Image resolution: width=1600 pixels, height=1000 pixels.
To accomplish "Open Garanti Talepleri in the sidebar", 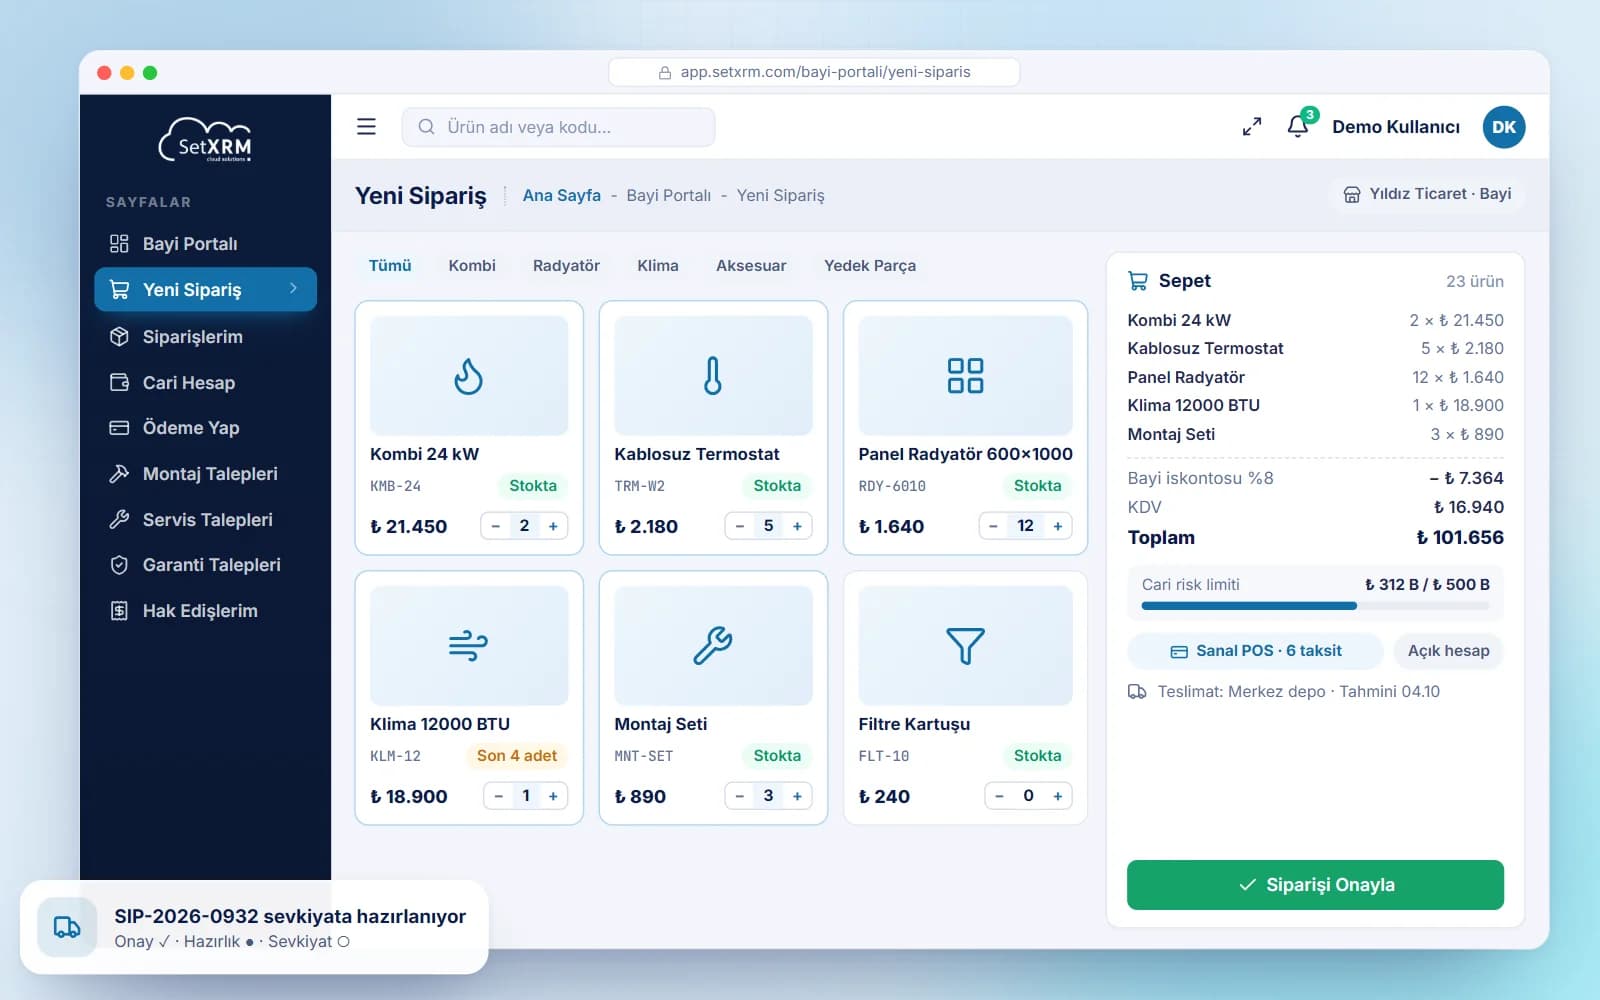I will [x=205, y=565].
